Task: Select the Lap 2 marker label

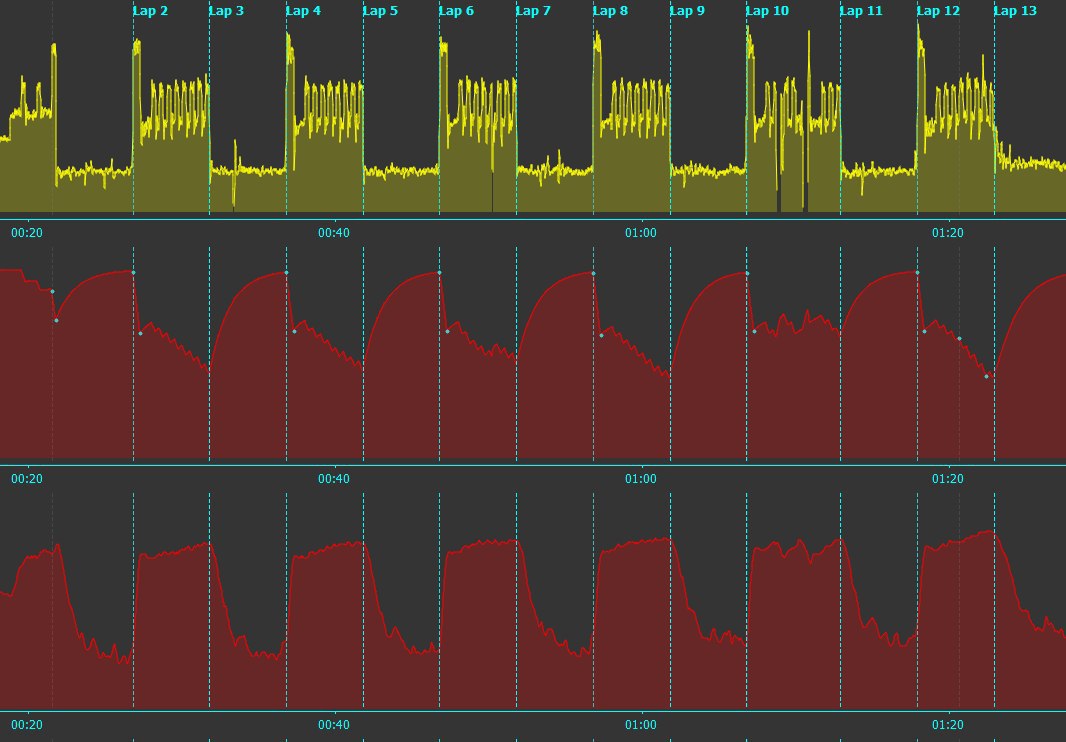Action: [150, 11]
